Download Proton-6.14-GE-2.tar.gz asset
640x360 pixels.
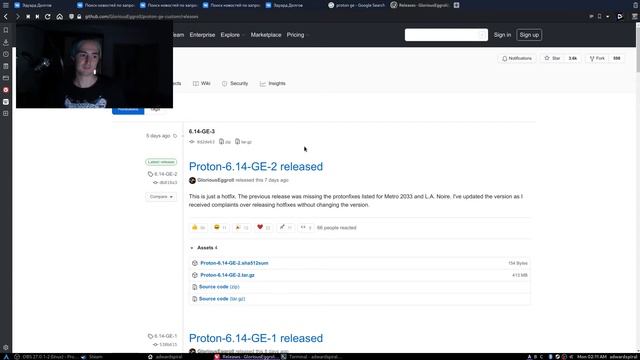pos(227,275)
